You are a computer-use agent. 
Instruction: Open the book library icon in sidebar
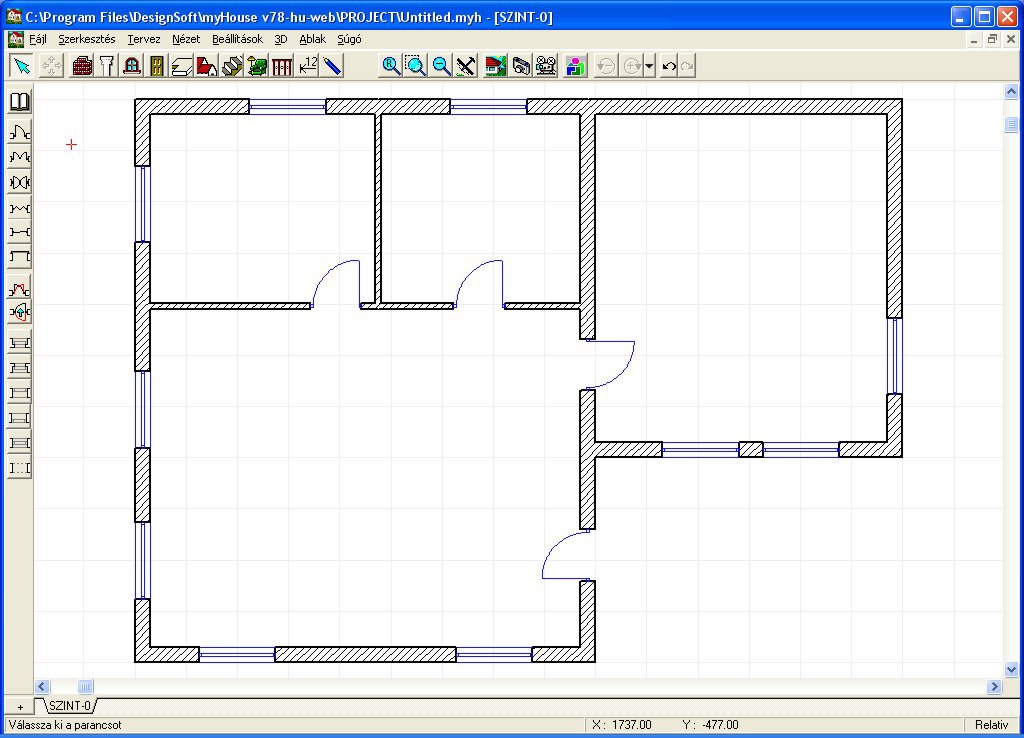click(20, 102)
